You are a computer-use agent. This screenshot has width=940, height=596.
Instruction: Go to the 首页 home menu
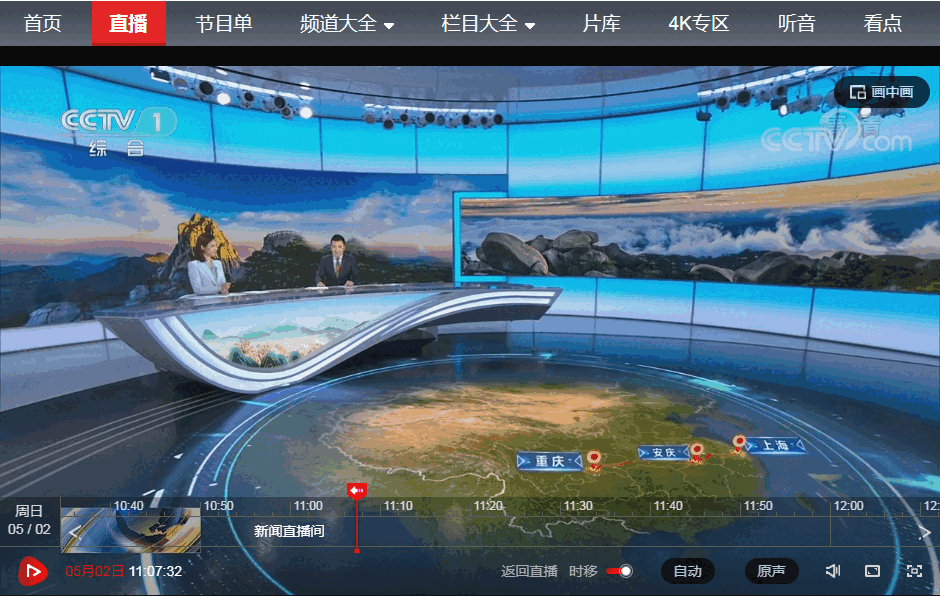(x=43, y=24)
